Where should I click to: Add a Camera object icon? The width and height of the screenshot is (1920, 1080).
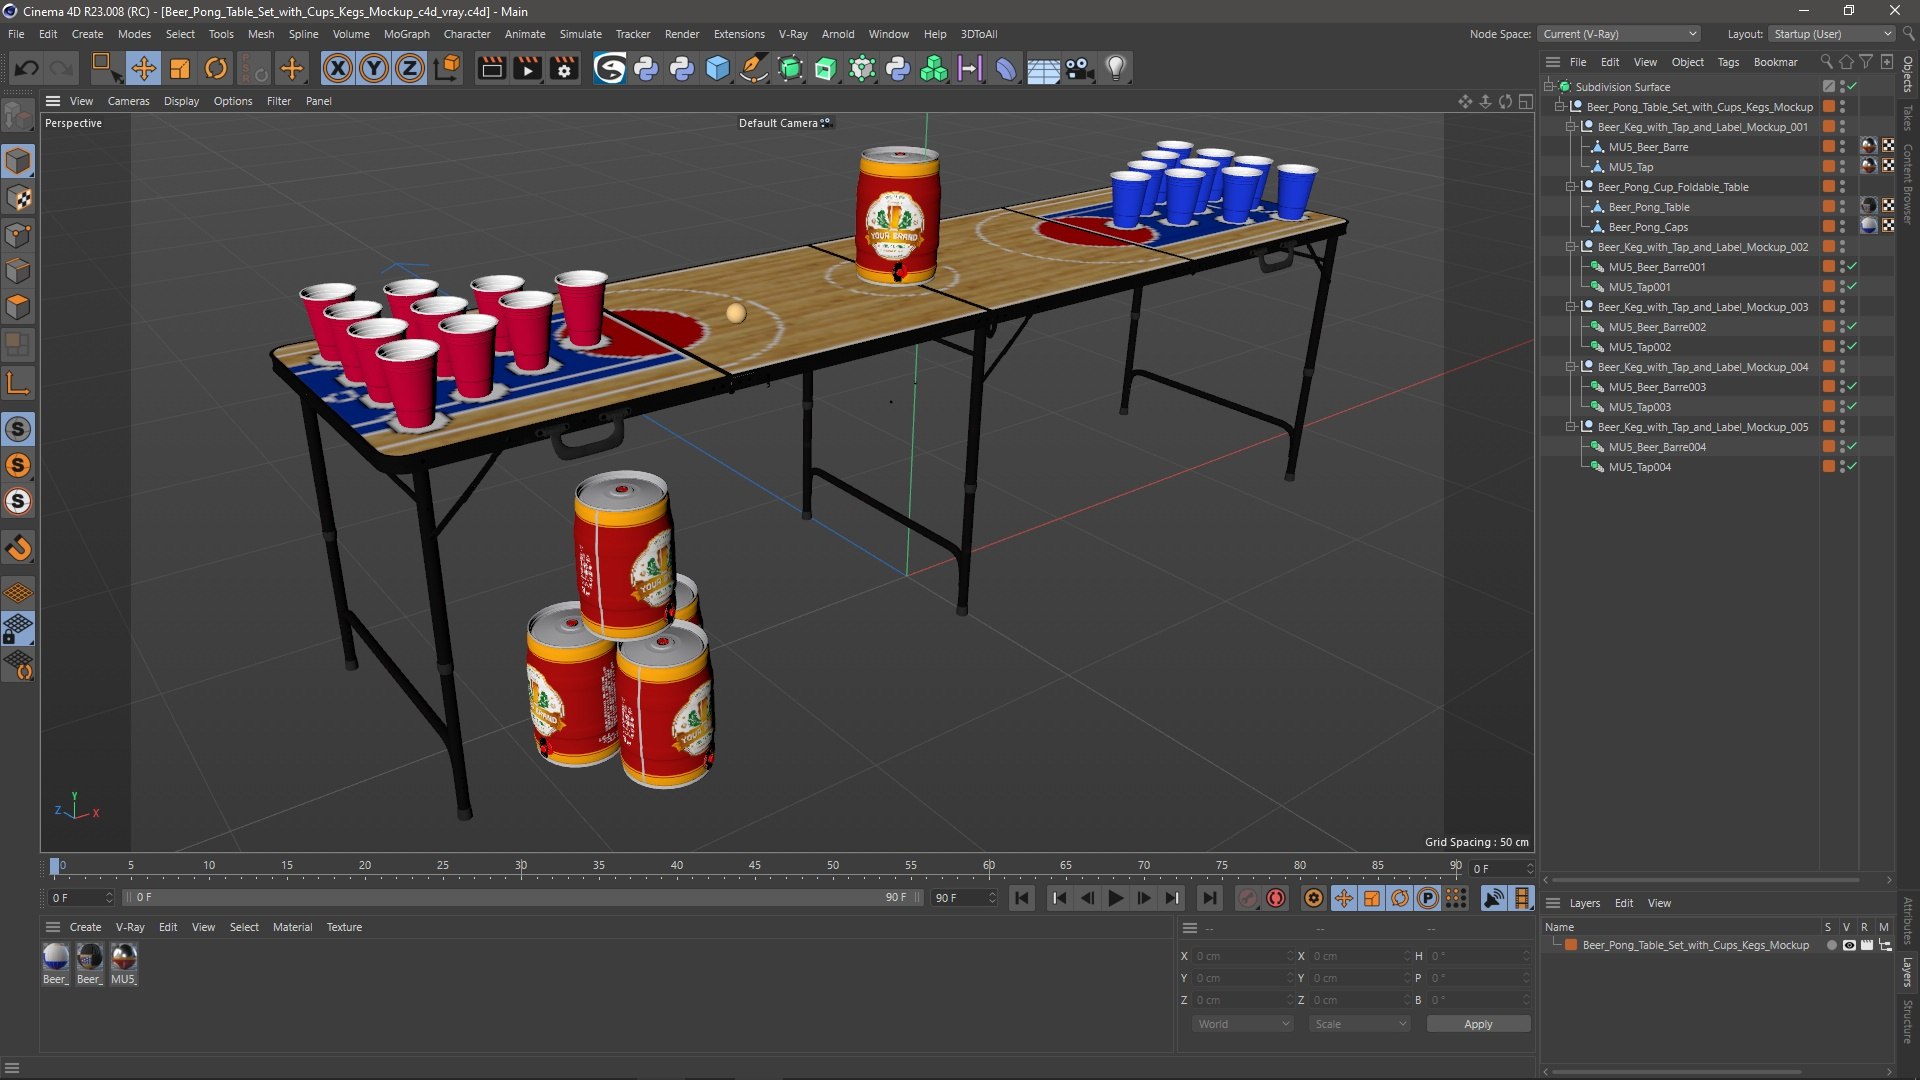click(1079, 68)
